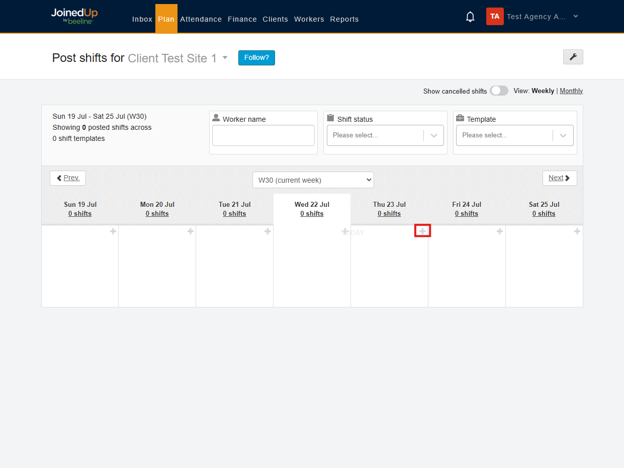
Task: Click the date range Sun 19 Jul - Sat 25 Jul text
Action: [99, 116]
